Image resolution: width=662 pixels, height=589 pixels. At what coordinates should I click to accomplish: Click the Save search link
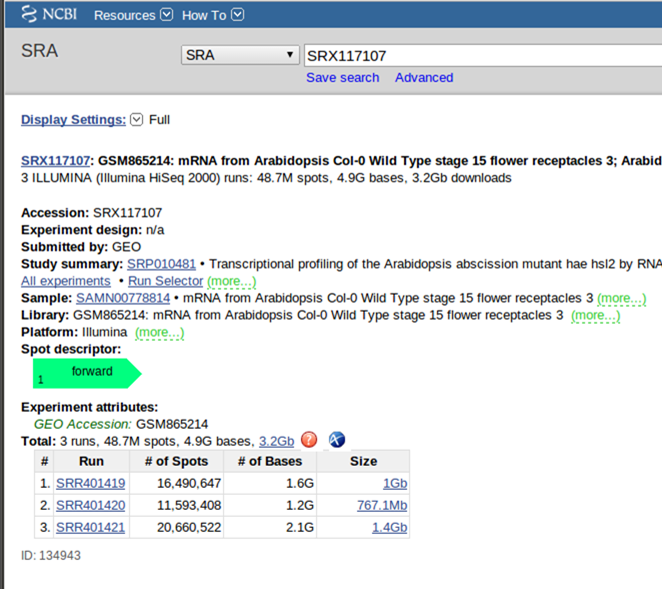pos(342,78)
